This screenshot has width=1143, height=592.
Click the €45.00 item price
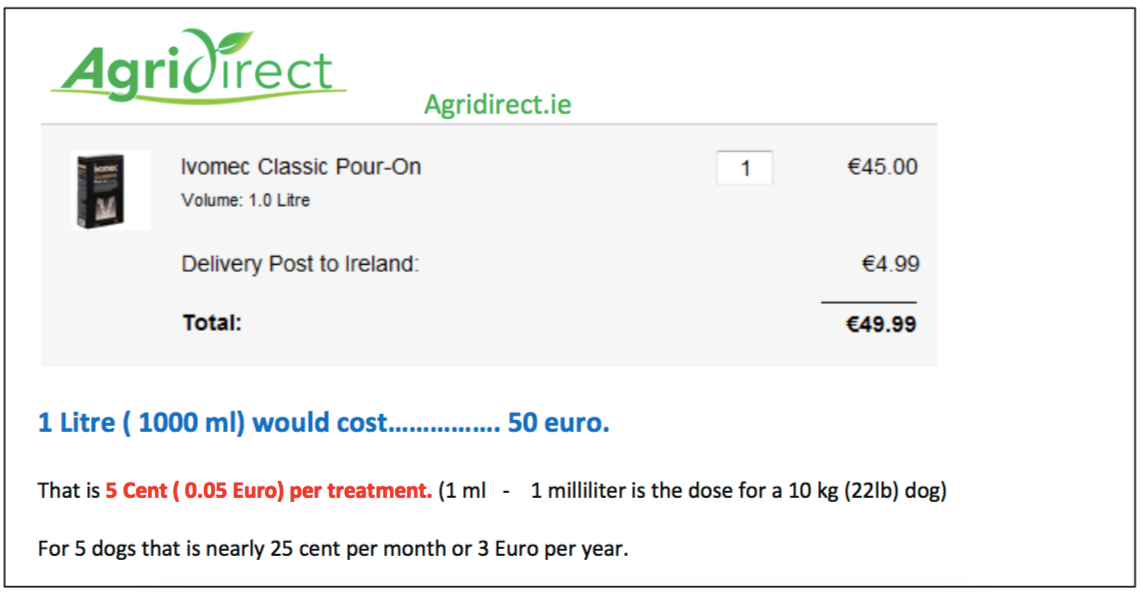tap(882, 167)
